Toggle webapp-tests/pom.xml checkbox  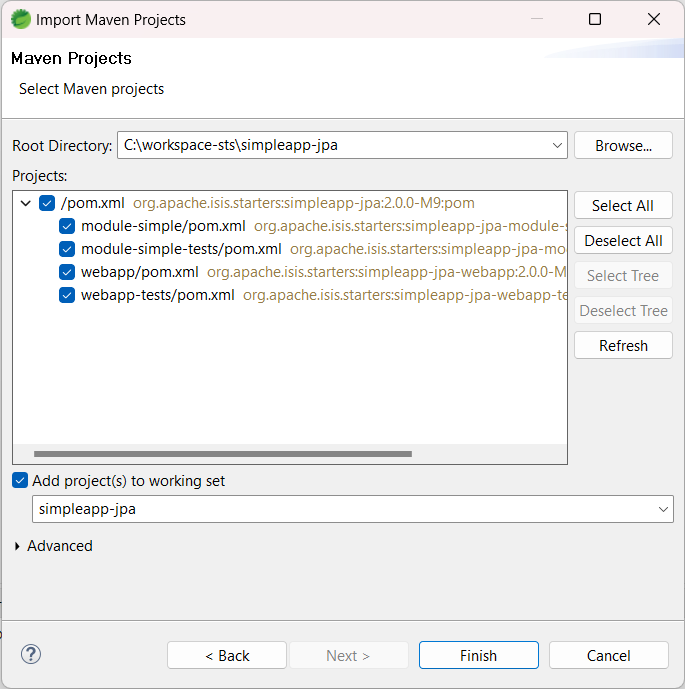point(67,295)
